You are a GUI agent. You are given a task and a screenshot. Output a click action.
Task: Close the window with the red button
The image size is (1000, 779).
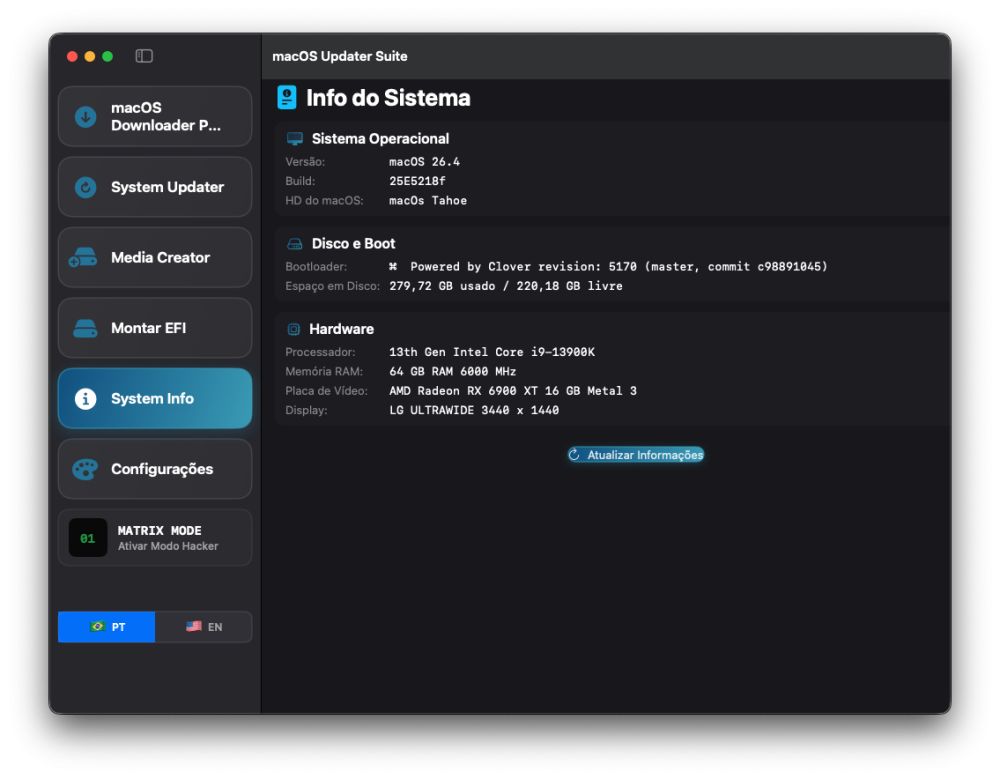point(72,56)
